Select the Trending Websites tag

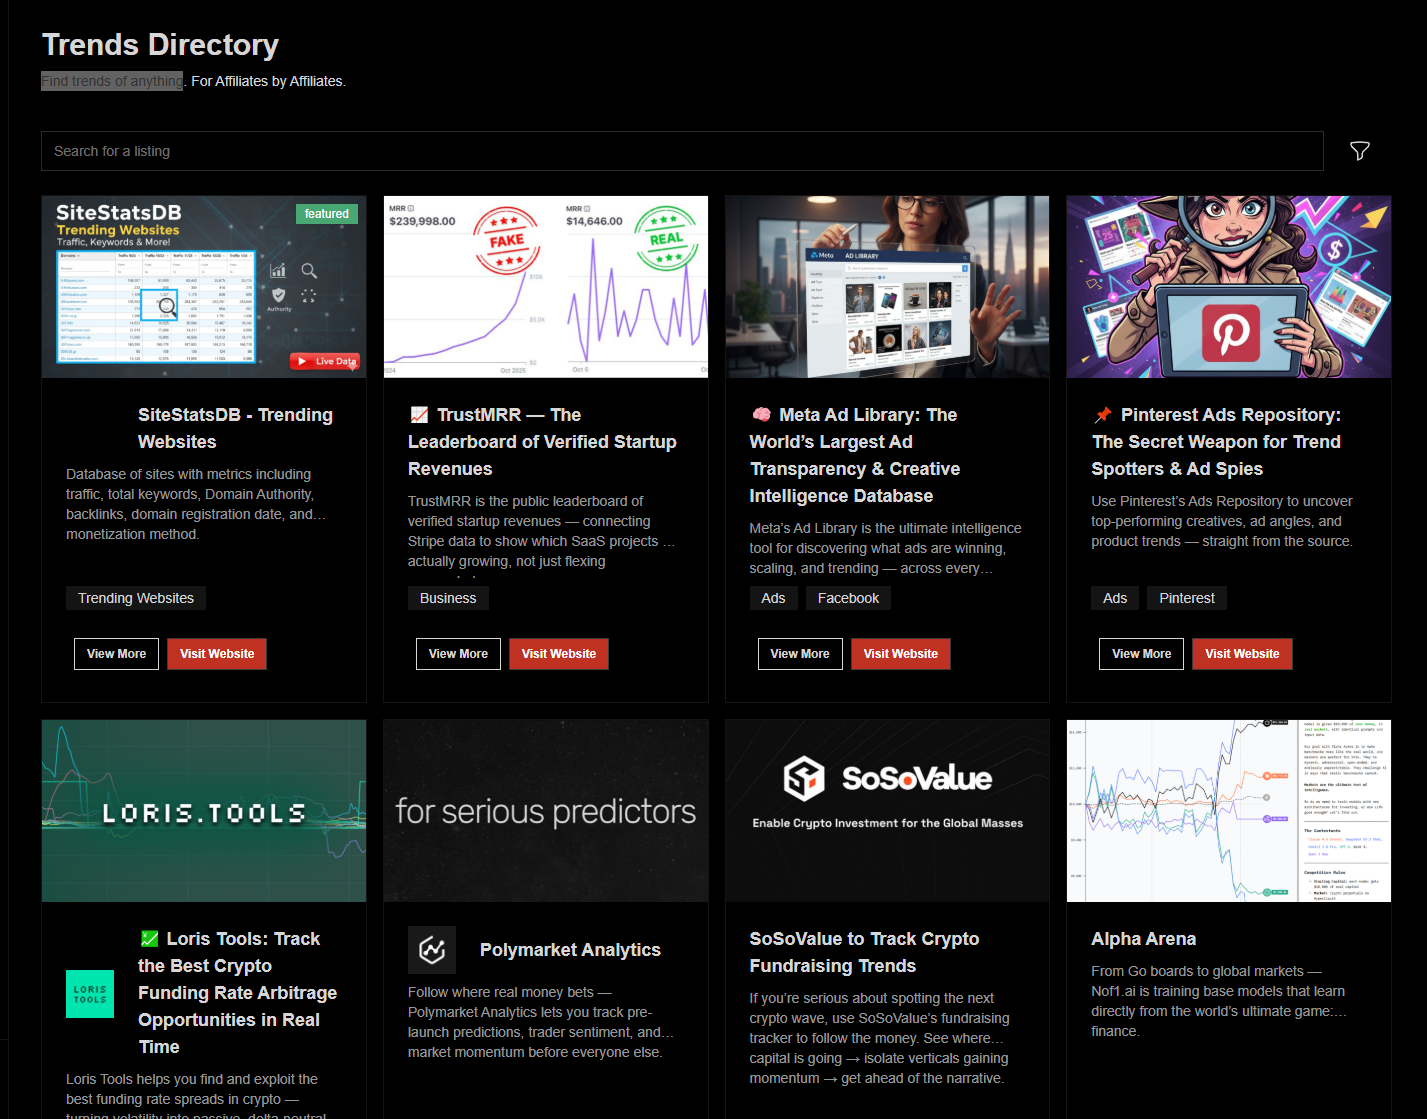pos(136,598)
